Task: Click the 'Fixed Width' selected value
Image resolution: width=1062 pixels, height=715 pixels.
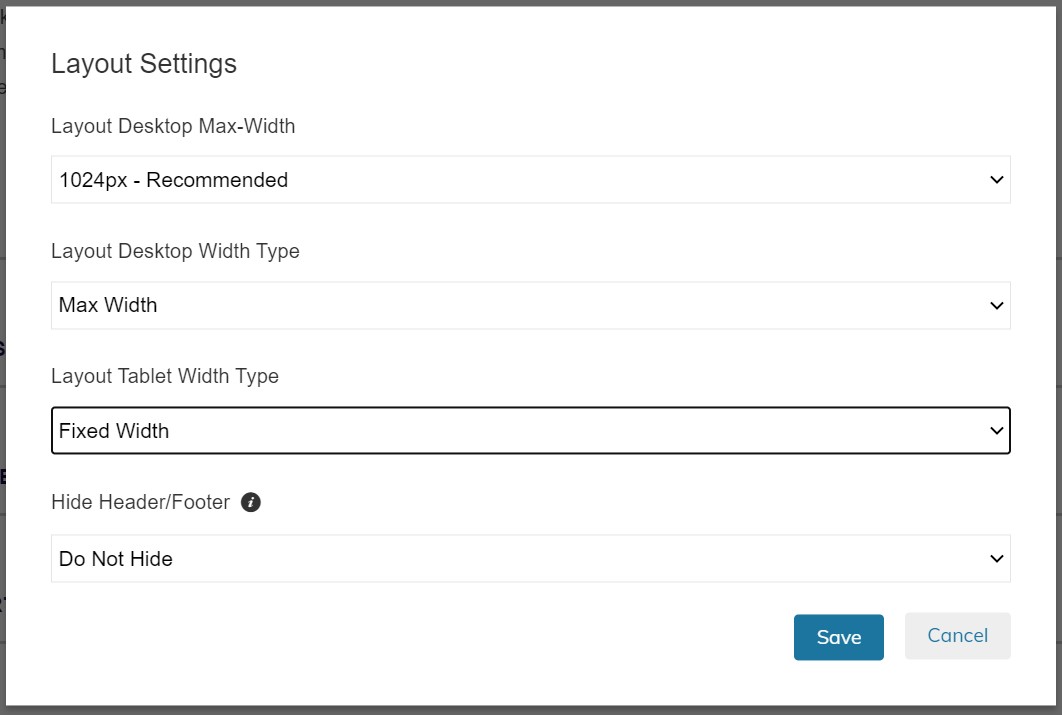Action: coord(114,431)
